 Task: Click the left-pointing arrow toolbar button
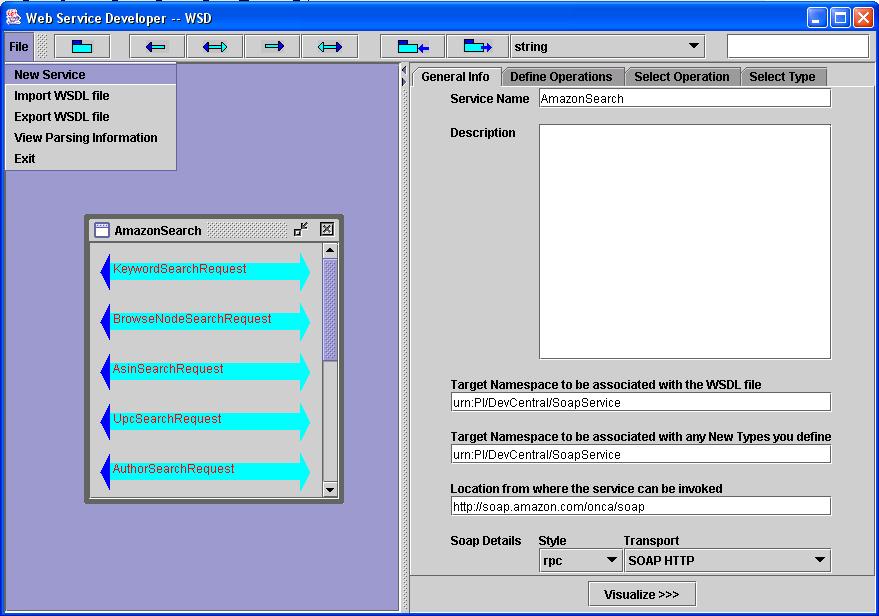(x=156, y=47)
